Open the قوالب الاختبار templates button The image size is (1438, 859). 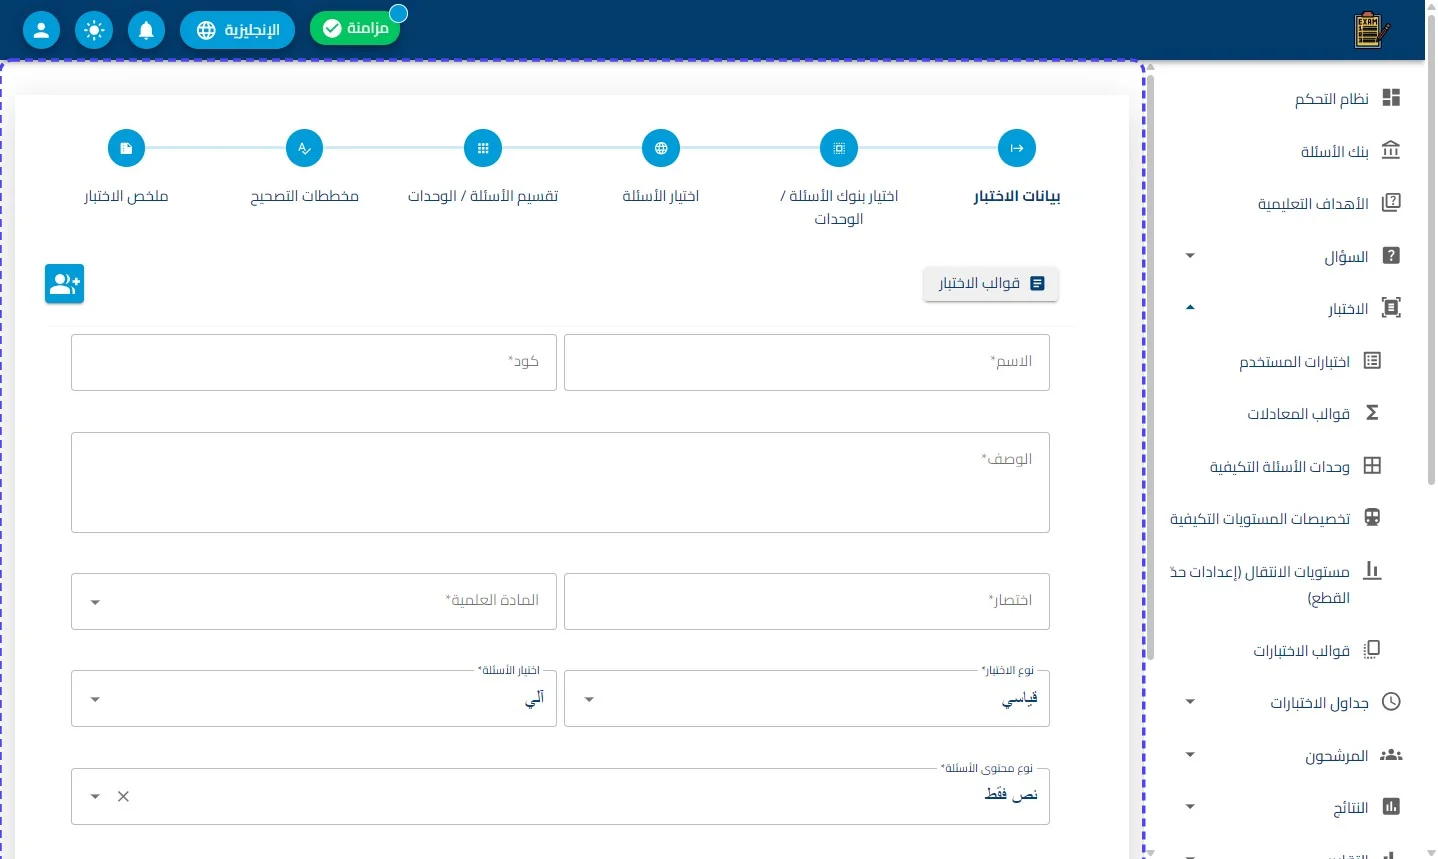(991, 284)
